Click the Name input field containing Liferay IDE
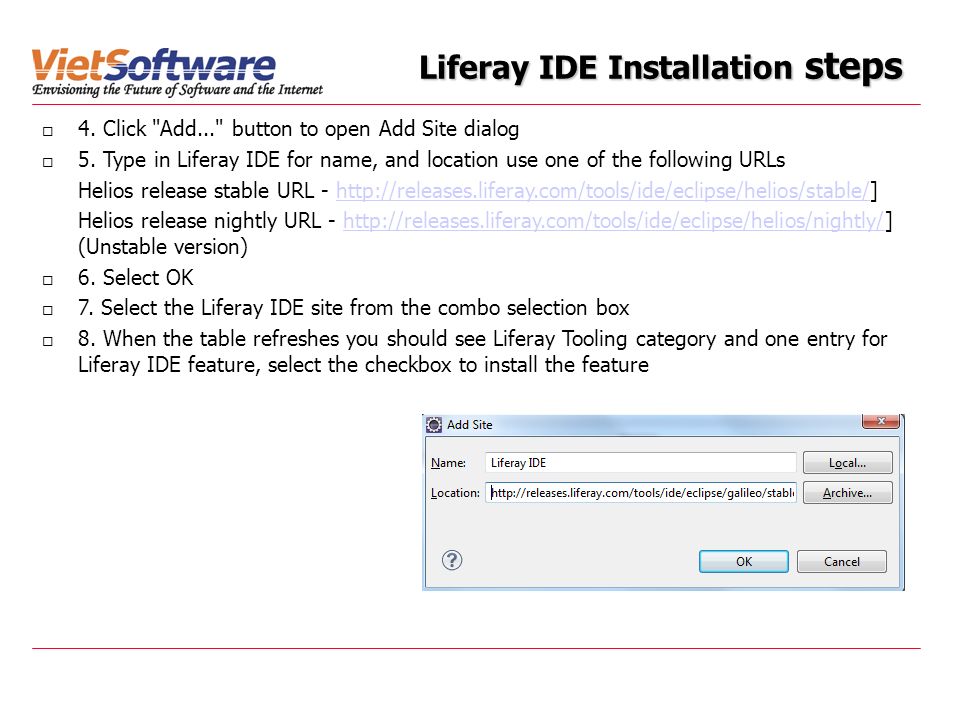This screenshot has height=720, width=960. tap(640, 463)
